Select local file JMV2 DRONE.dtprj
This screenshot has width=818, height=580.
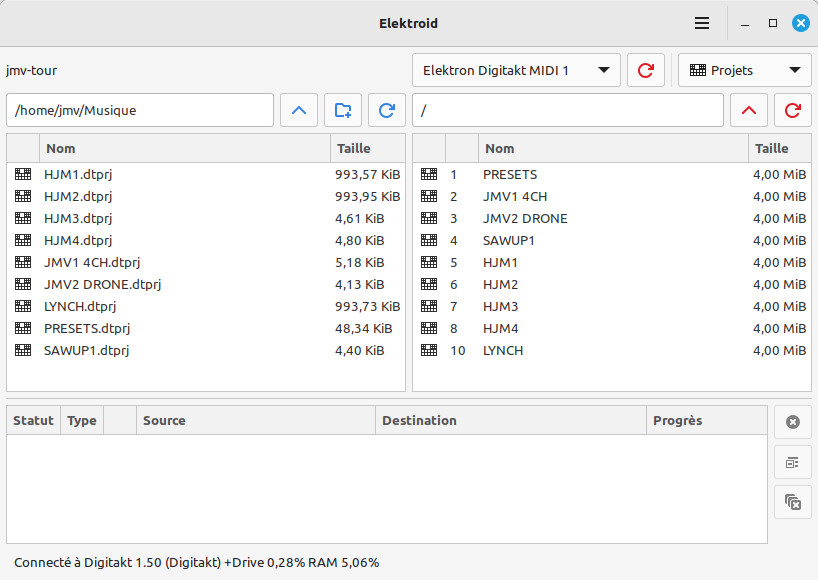click(206, 284)
